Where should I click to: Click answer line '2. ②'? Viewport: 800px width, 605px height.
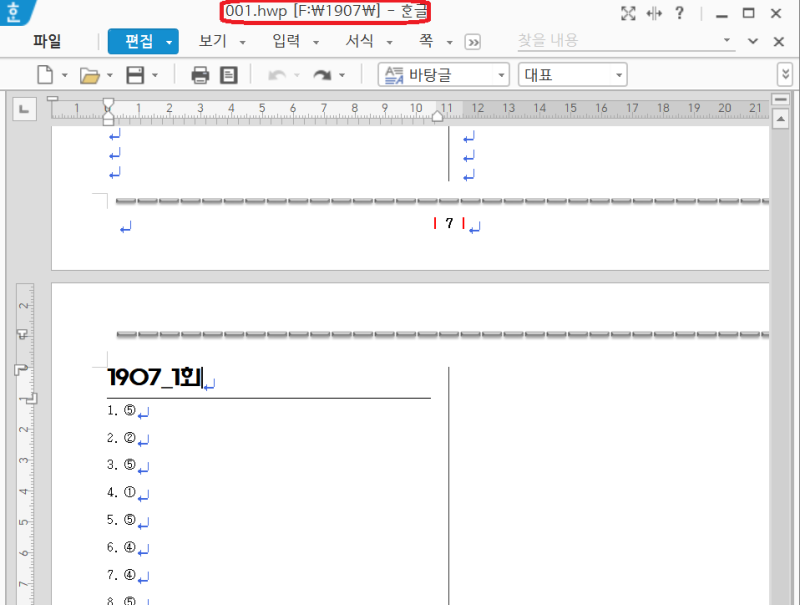121,438
